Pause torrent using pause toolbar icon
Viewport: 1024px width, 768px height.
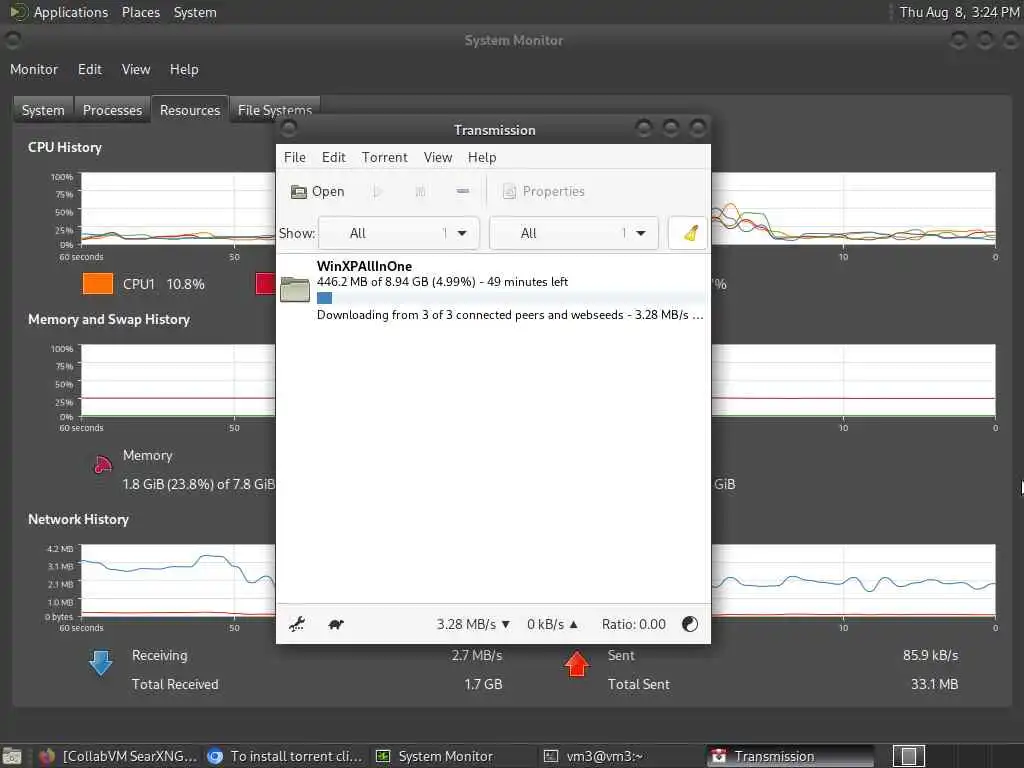point(420,191)
